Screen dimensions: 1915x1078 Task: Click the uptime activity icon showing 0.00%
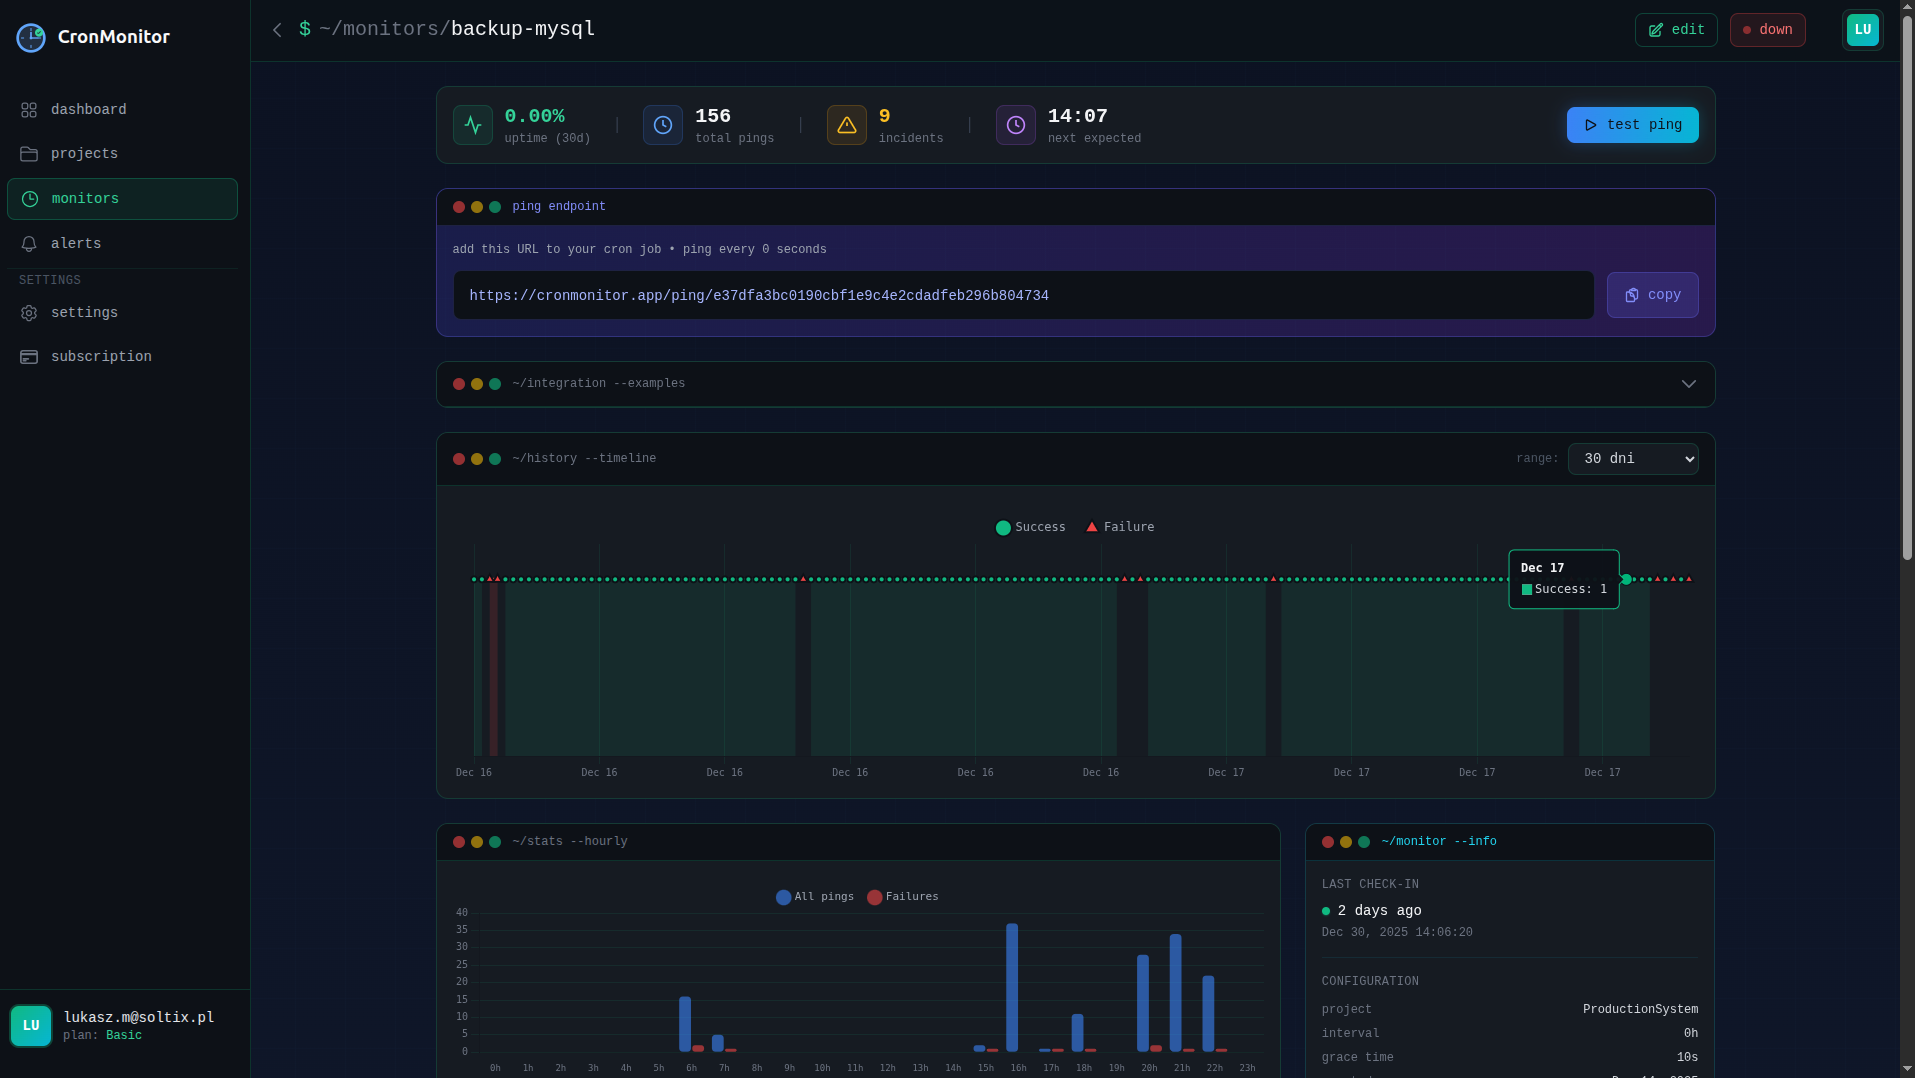coord(472,124)
